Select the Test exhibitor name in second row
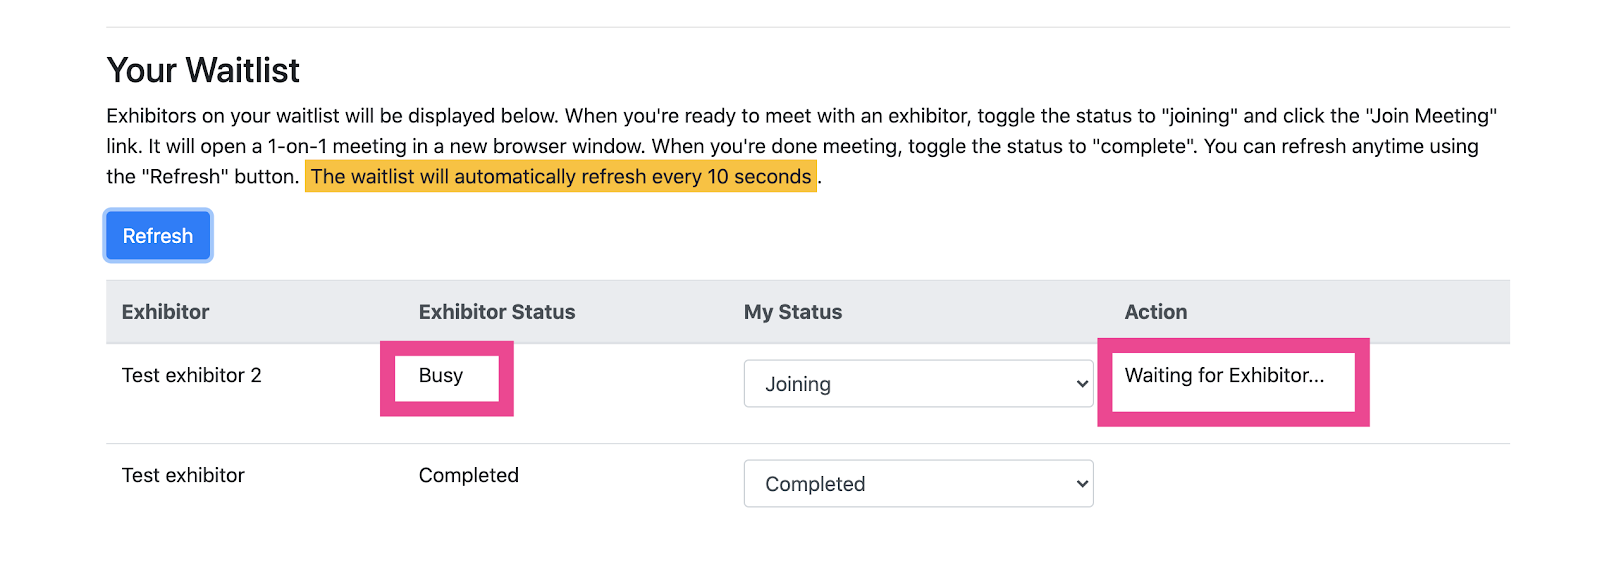Image resolution: width=1600 pixels, height=567 pixels. tap(183, 475)
